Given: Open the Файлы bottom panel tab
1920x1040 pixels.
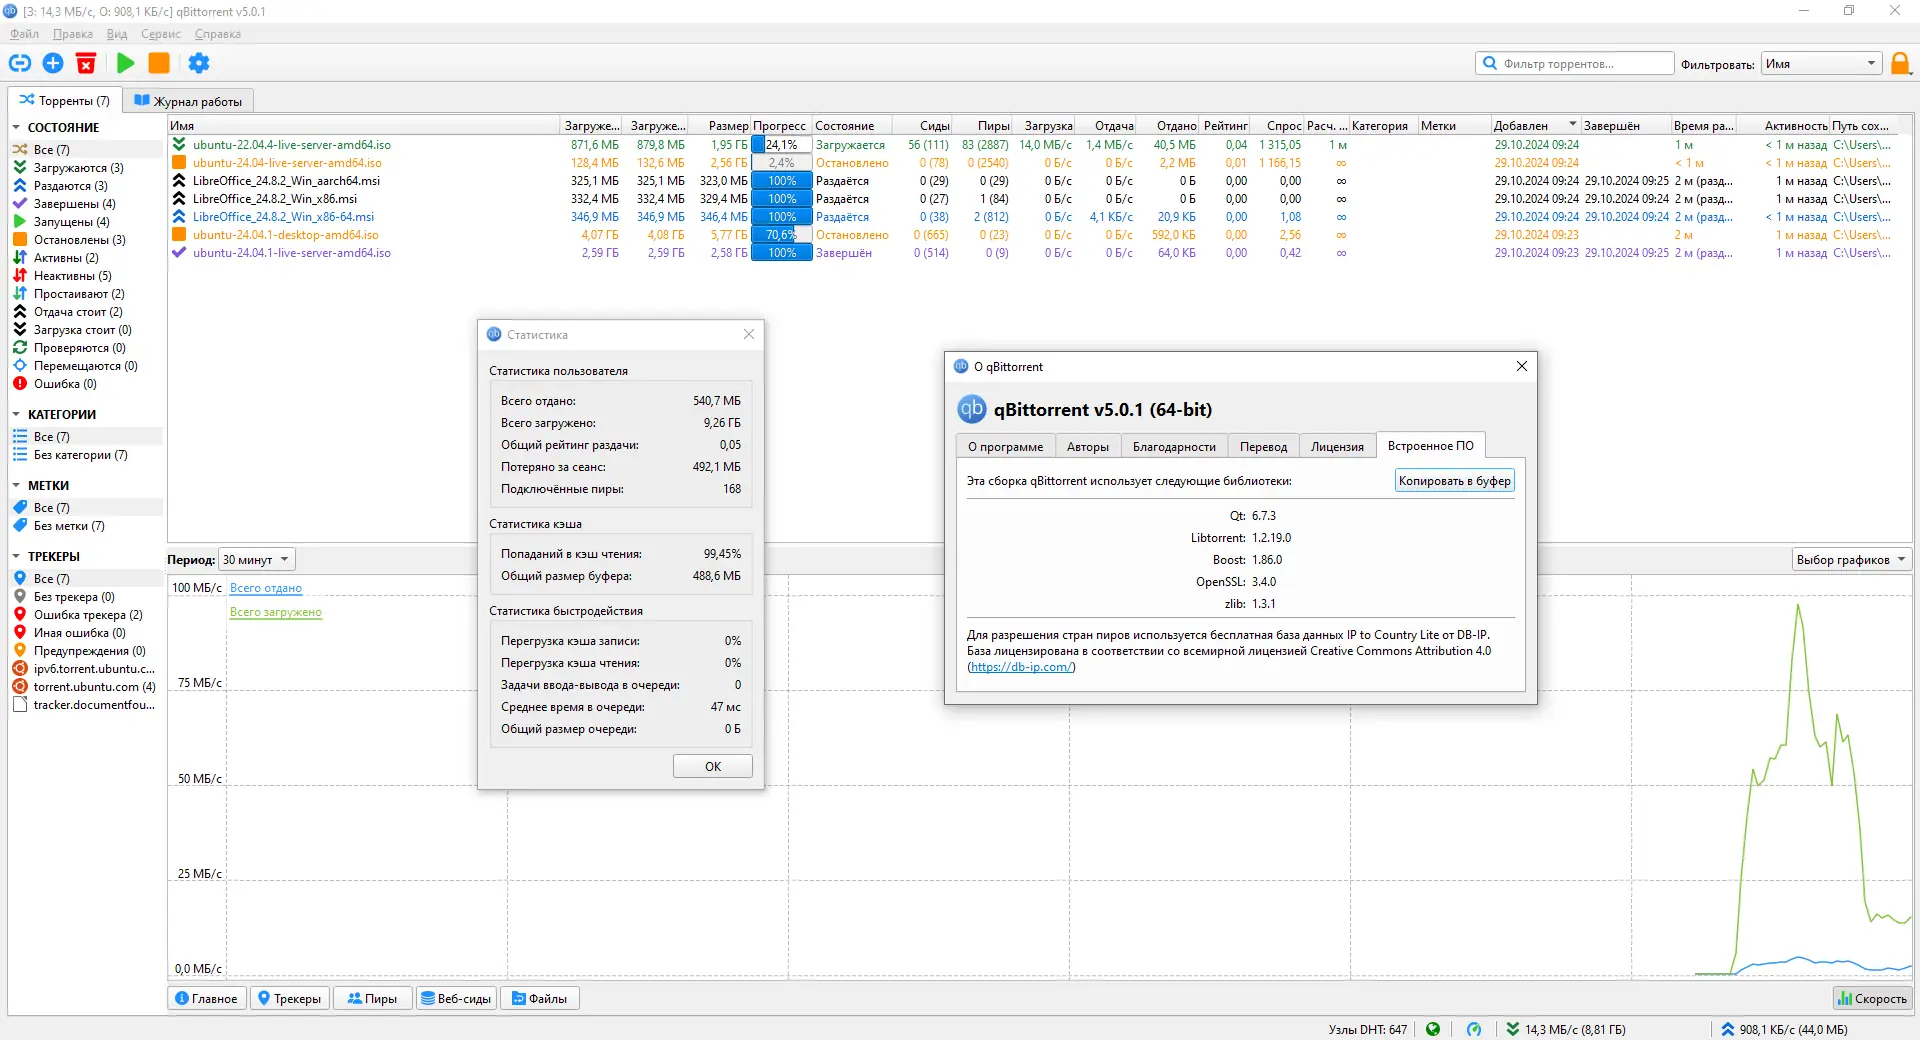Looking at the screenshot, I should click(x=540, y=999).
